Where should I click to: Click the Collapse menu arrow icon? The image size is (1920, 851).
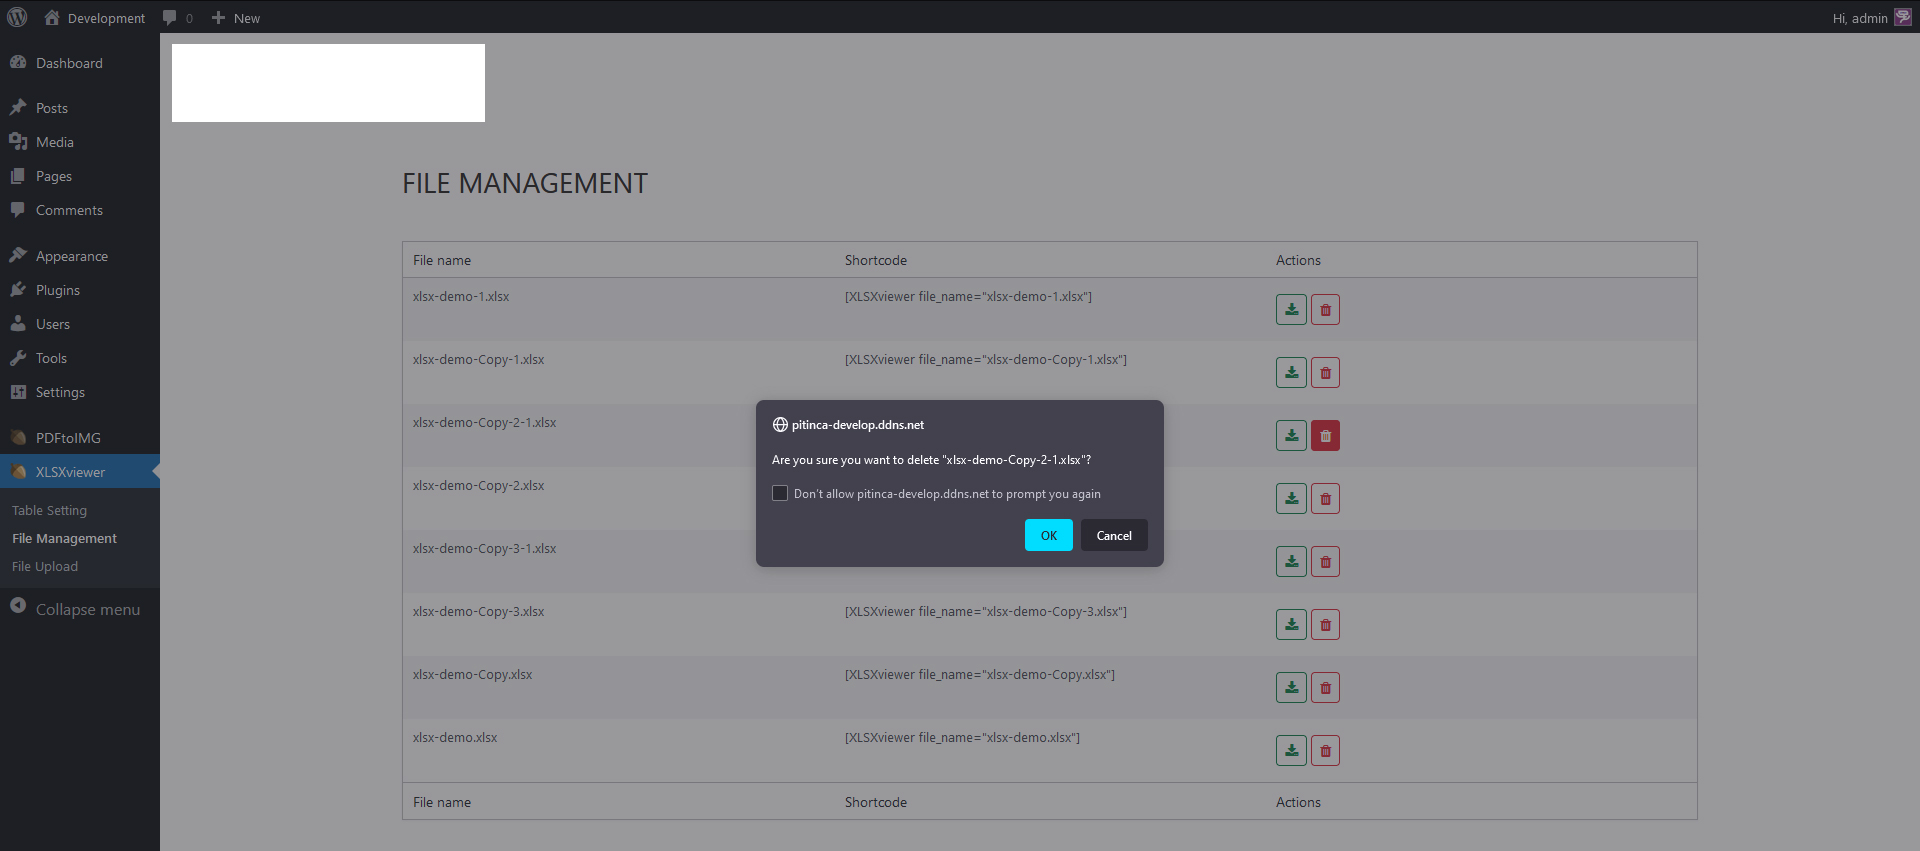point(18,606)
